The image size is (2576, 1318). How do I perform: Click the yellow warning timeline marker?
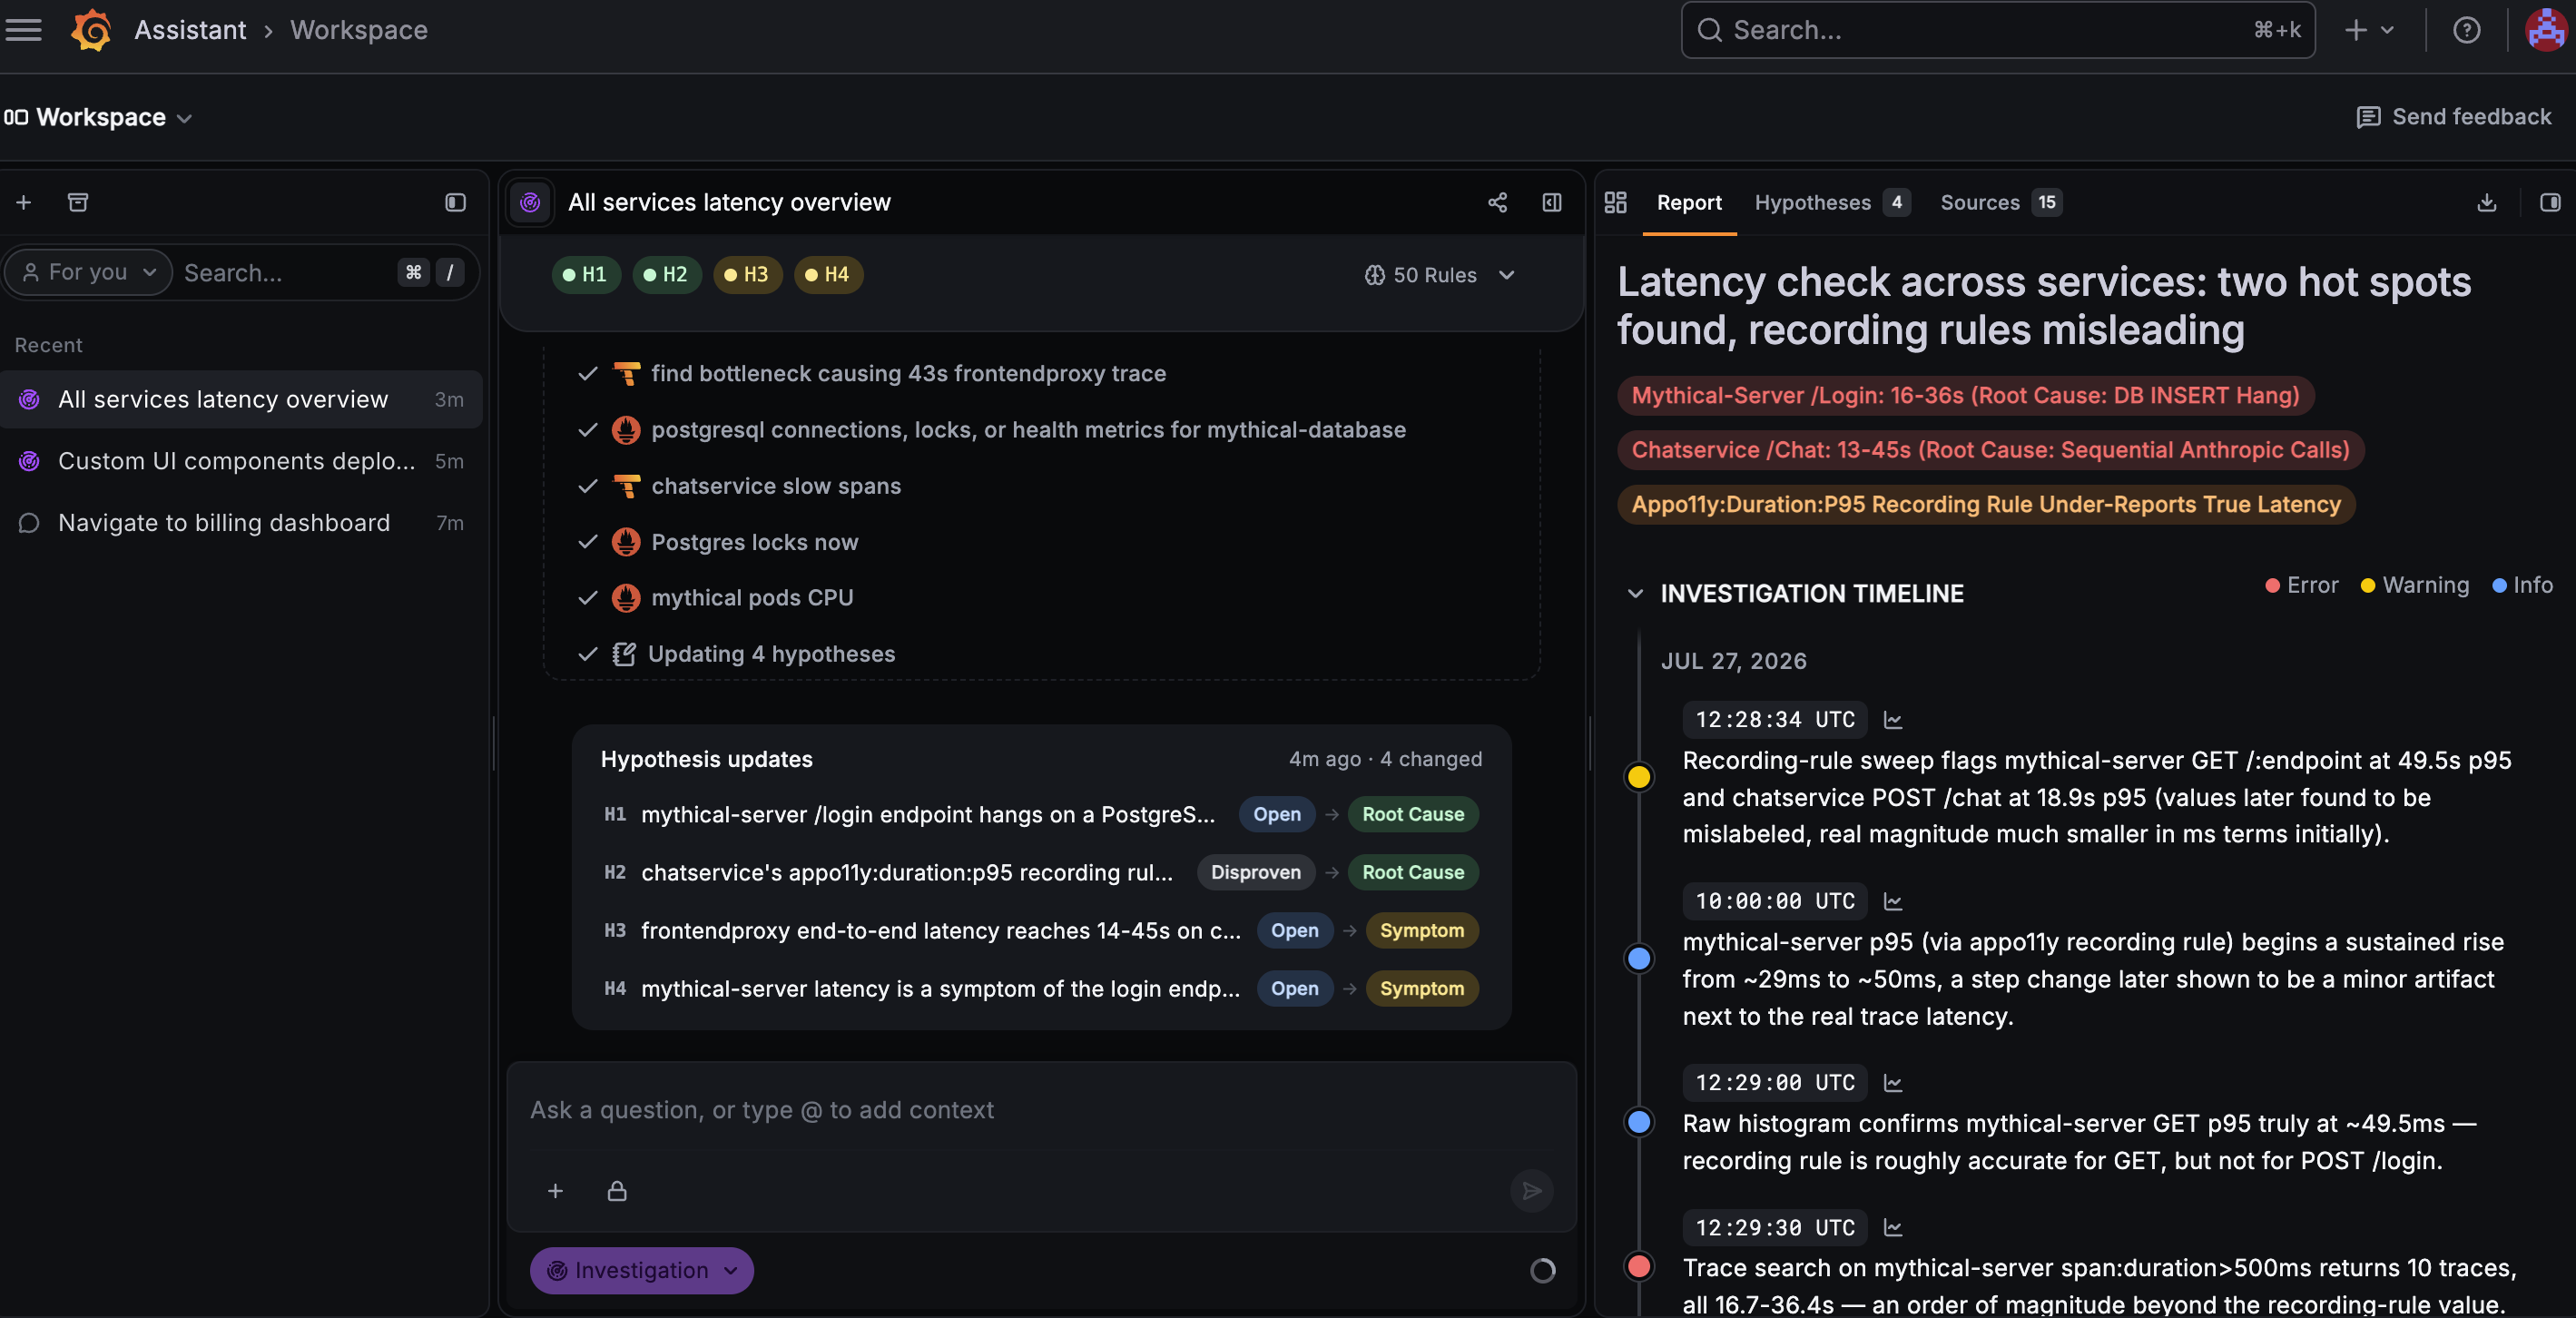pyautogui.click(x=1639, y=777)
